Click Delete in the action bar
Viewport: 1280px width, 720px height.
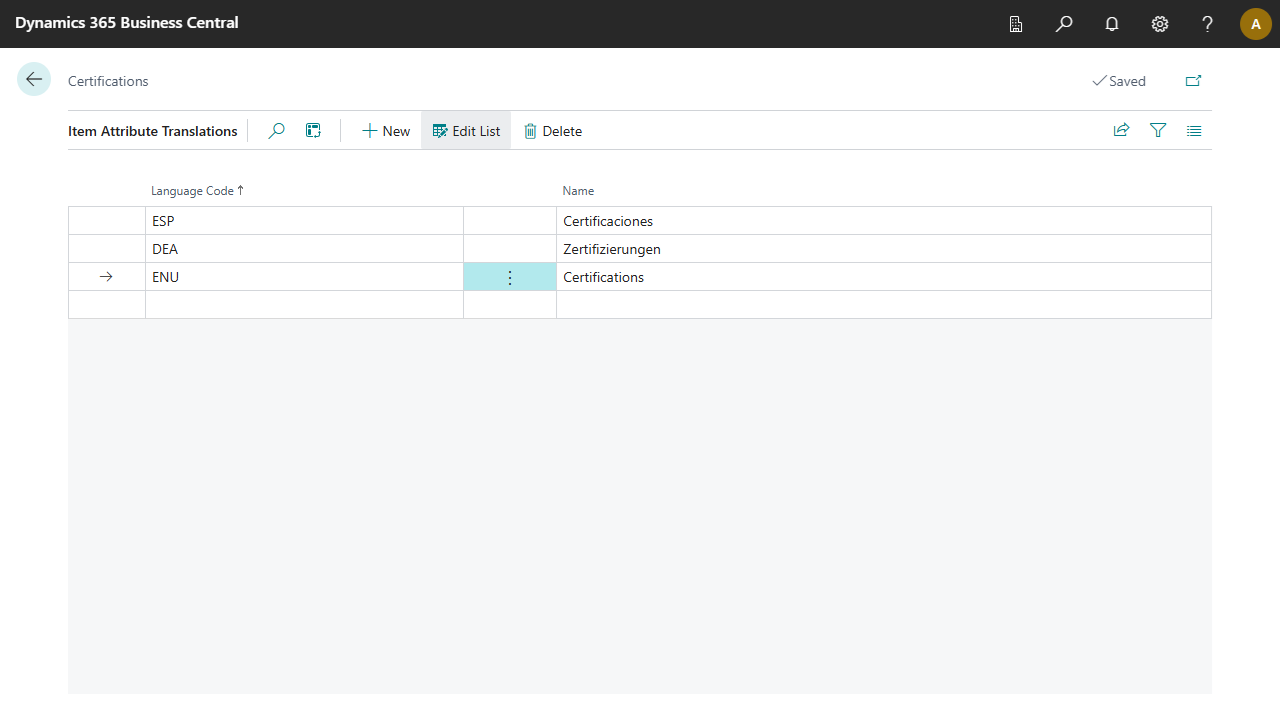point(553,131)
